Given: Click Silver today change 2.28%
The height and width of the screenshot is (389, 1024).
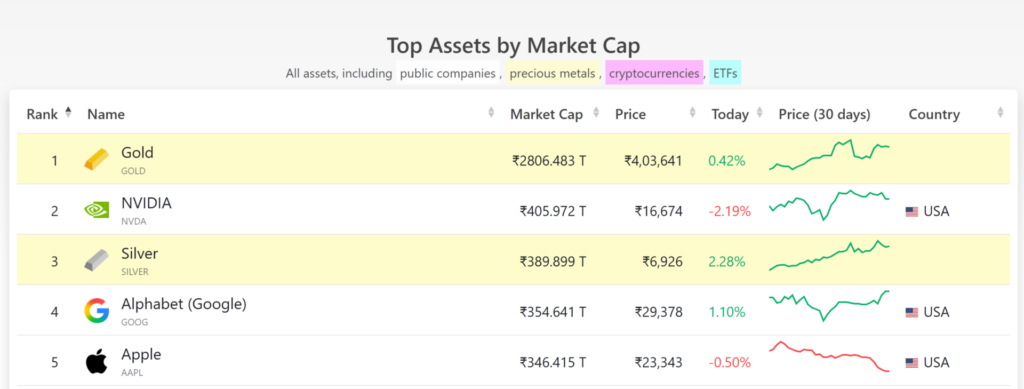Looking at the screenshot, I should (x=726, y=262).
